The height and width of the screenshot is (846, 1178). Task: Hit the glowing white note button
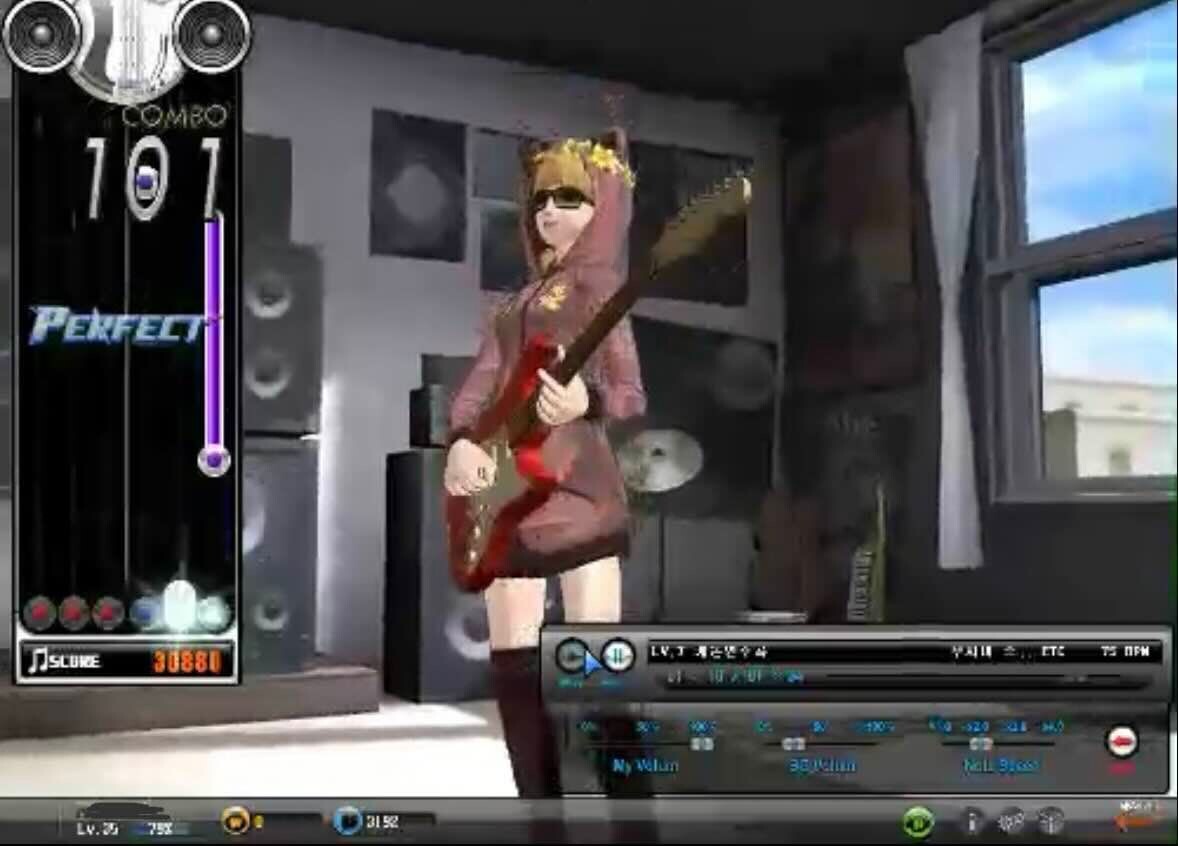178,608
